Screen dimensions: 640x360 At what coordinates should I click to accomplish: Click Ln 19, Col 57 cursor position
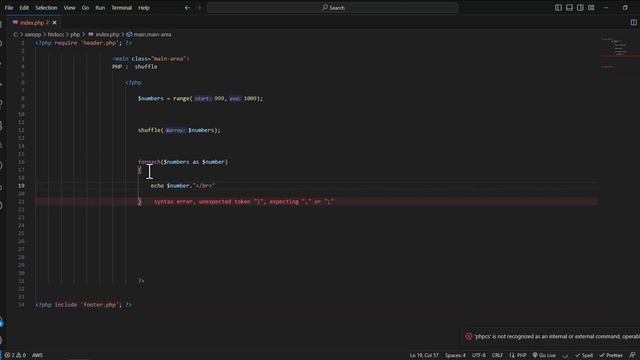424,355
